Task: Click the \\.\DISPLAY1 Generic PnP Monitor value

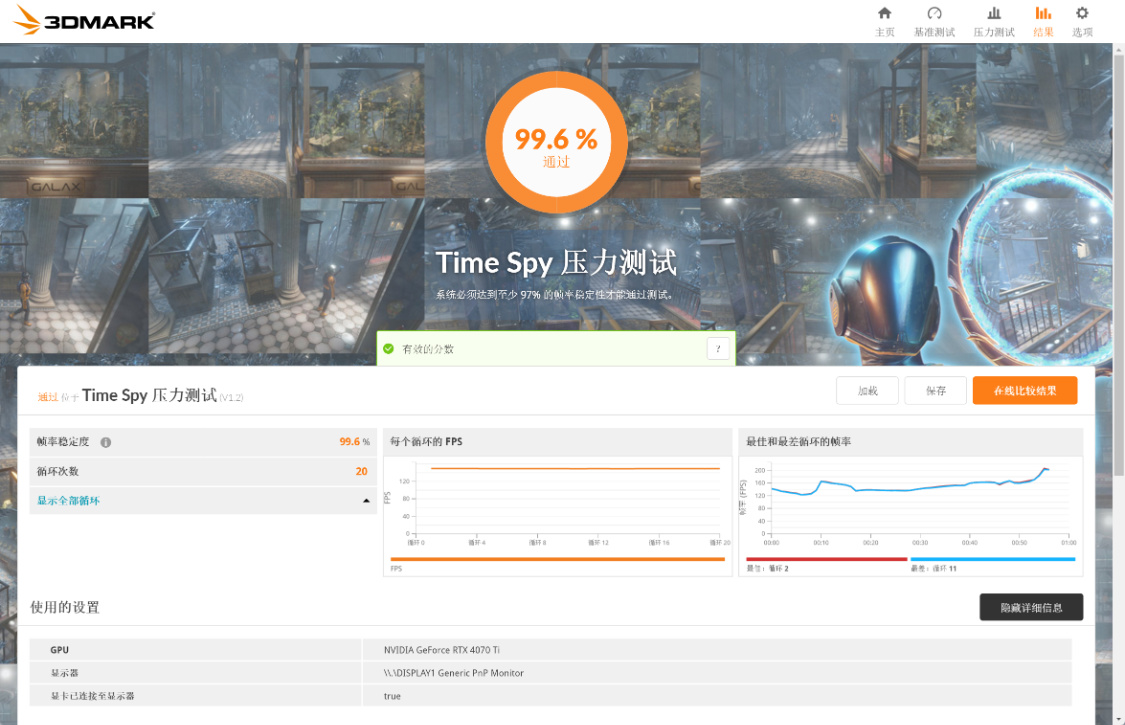Action: pos(453,673)
